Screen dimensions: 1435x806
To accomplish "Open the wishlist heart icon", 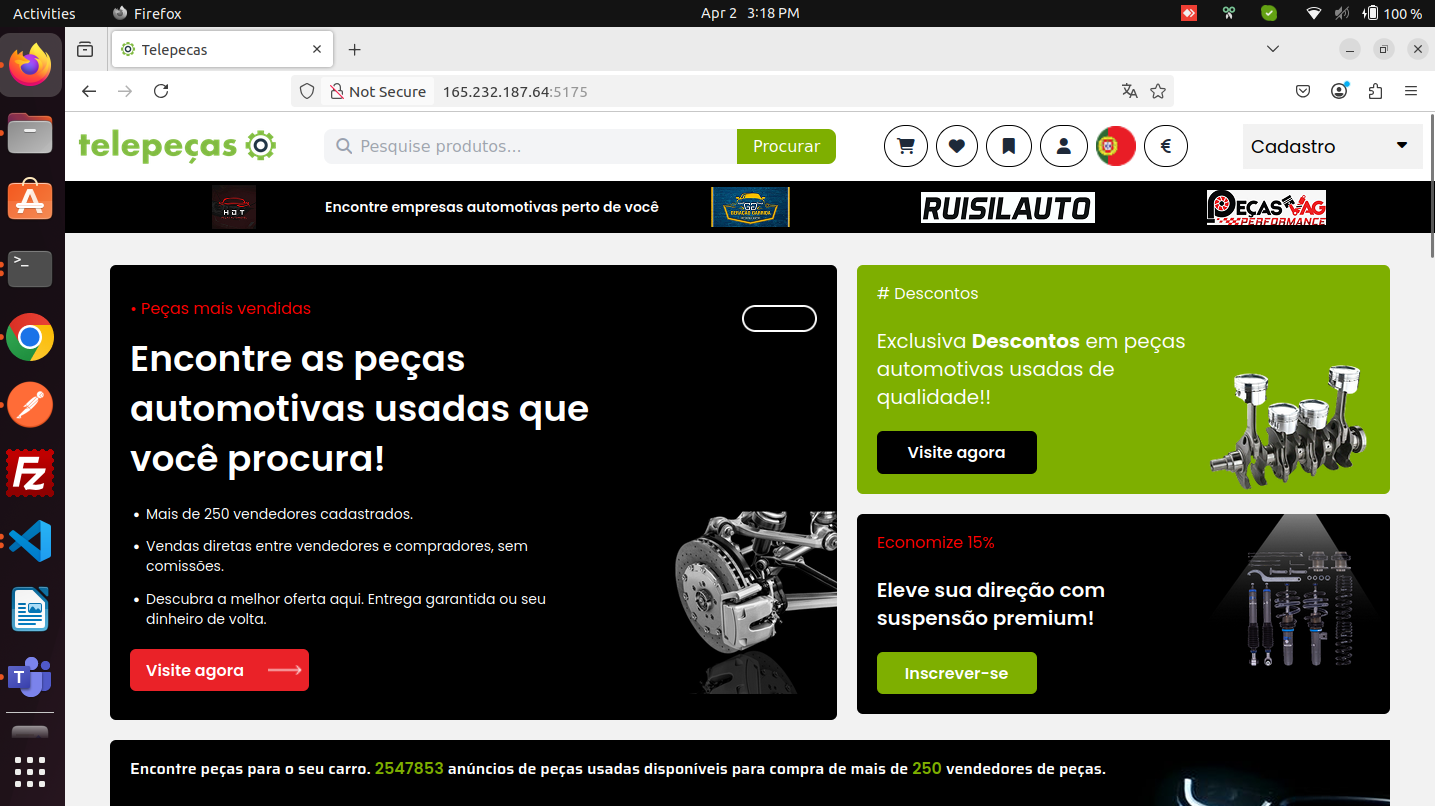I will tap(957, 146).
